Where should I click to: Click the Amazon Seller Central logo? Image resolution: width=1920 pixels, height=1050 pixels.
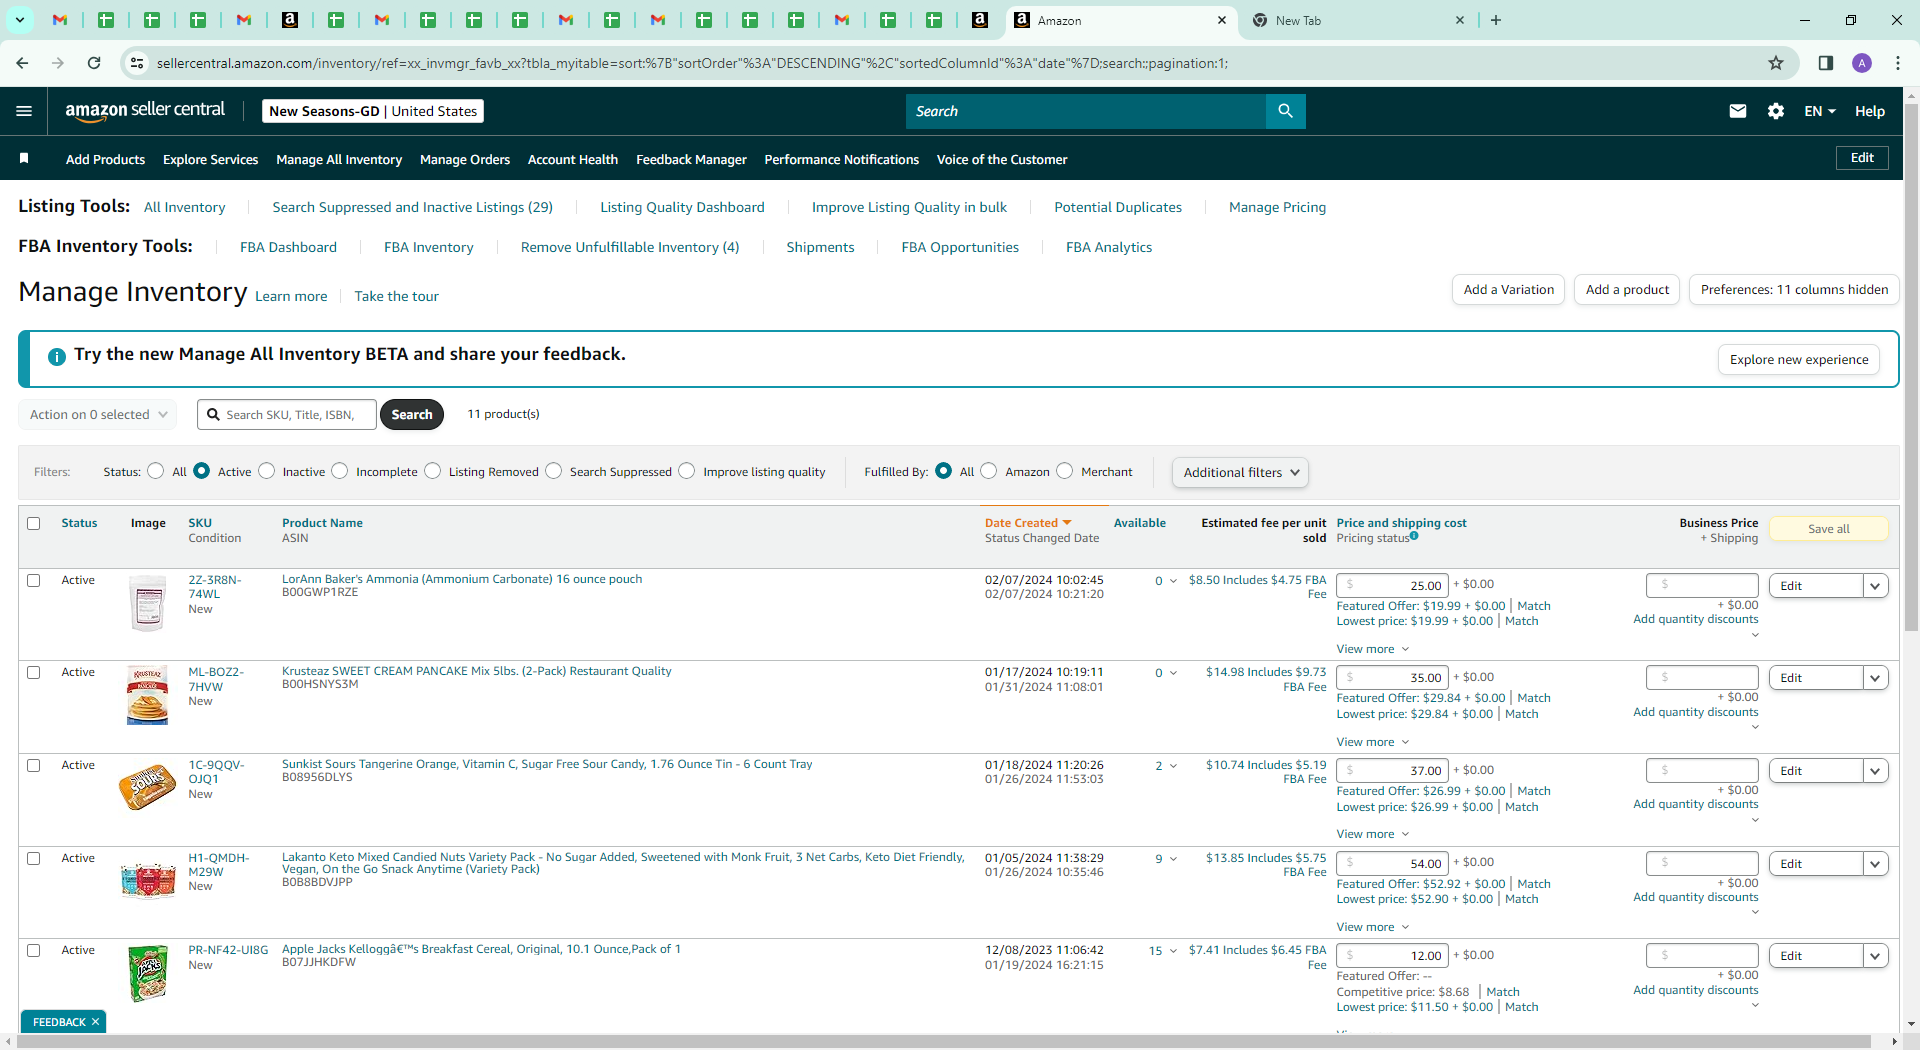145,111
